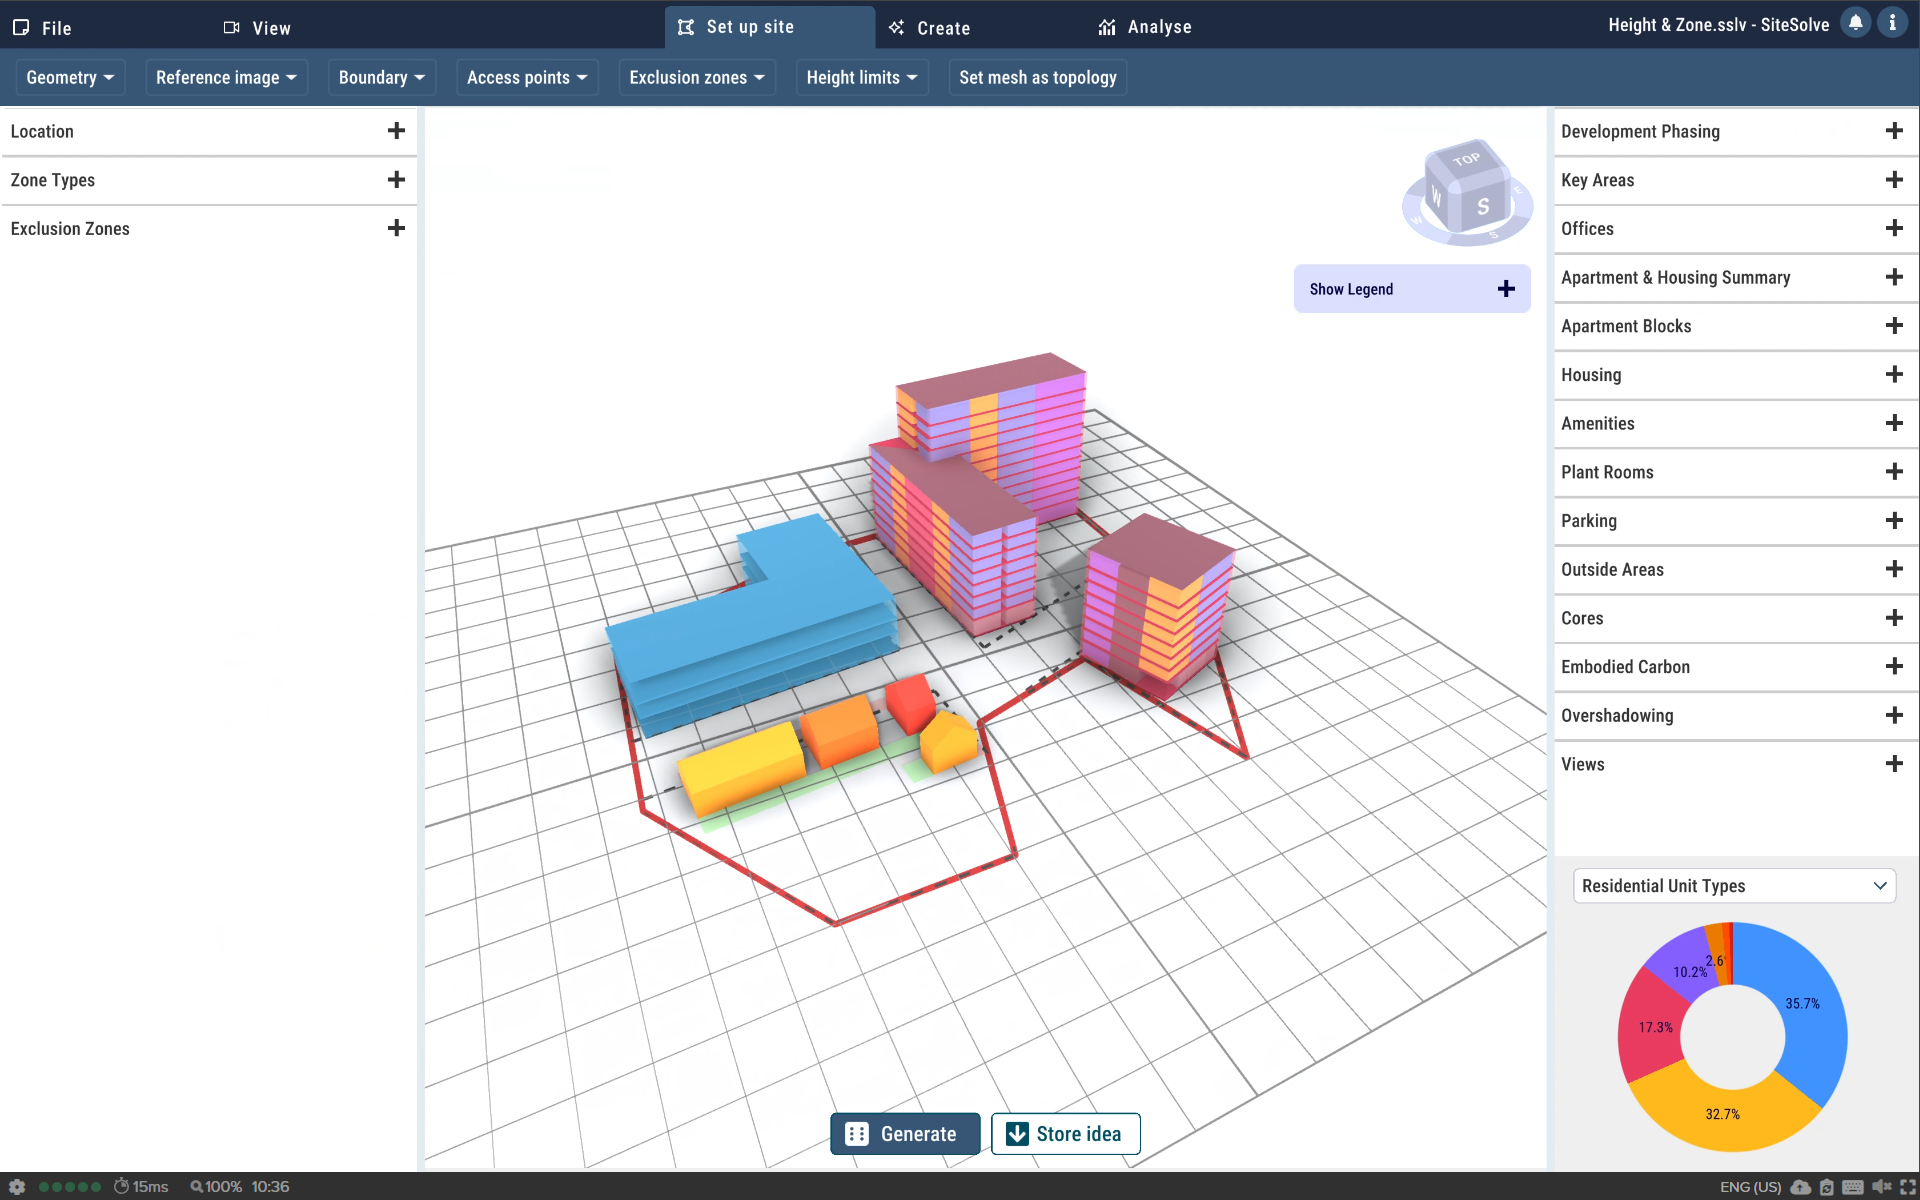Click the Generate button

click(x=904, y=1134)
